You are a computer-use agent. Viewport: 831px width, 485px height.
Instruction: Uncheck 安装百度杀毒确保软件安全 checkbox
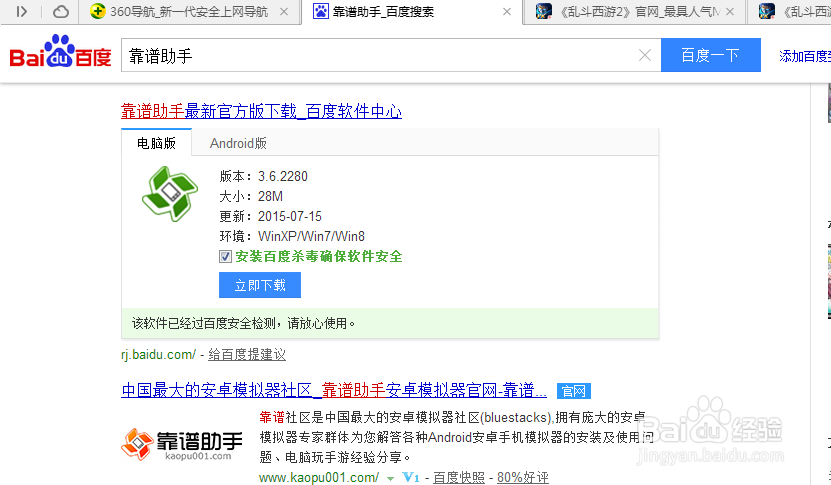click(x=225, y=257)
